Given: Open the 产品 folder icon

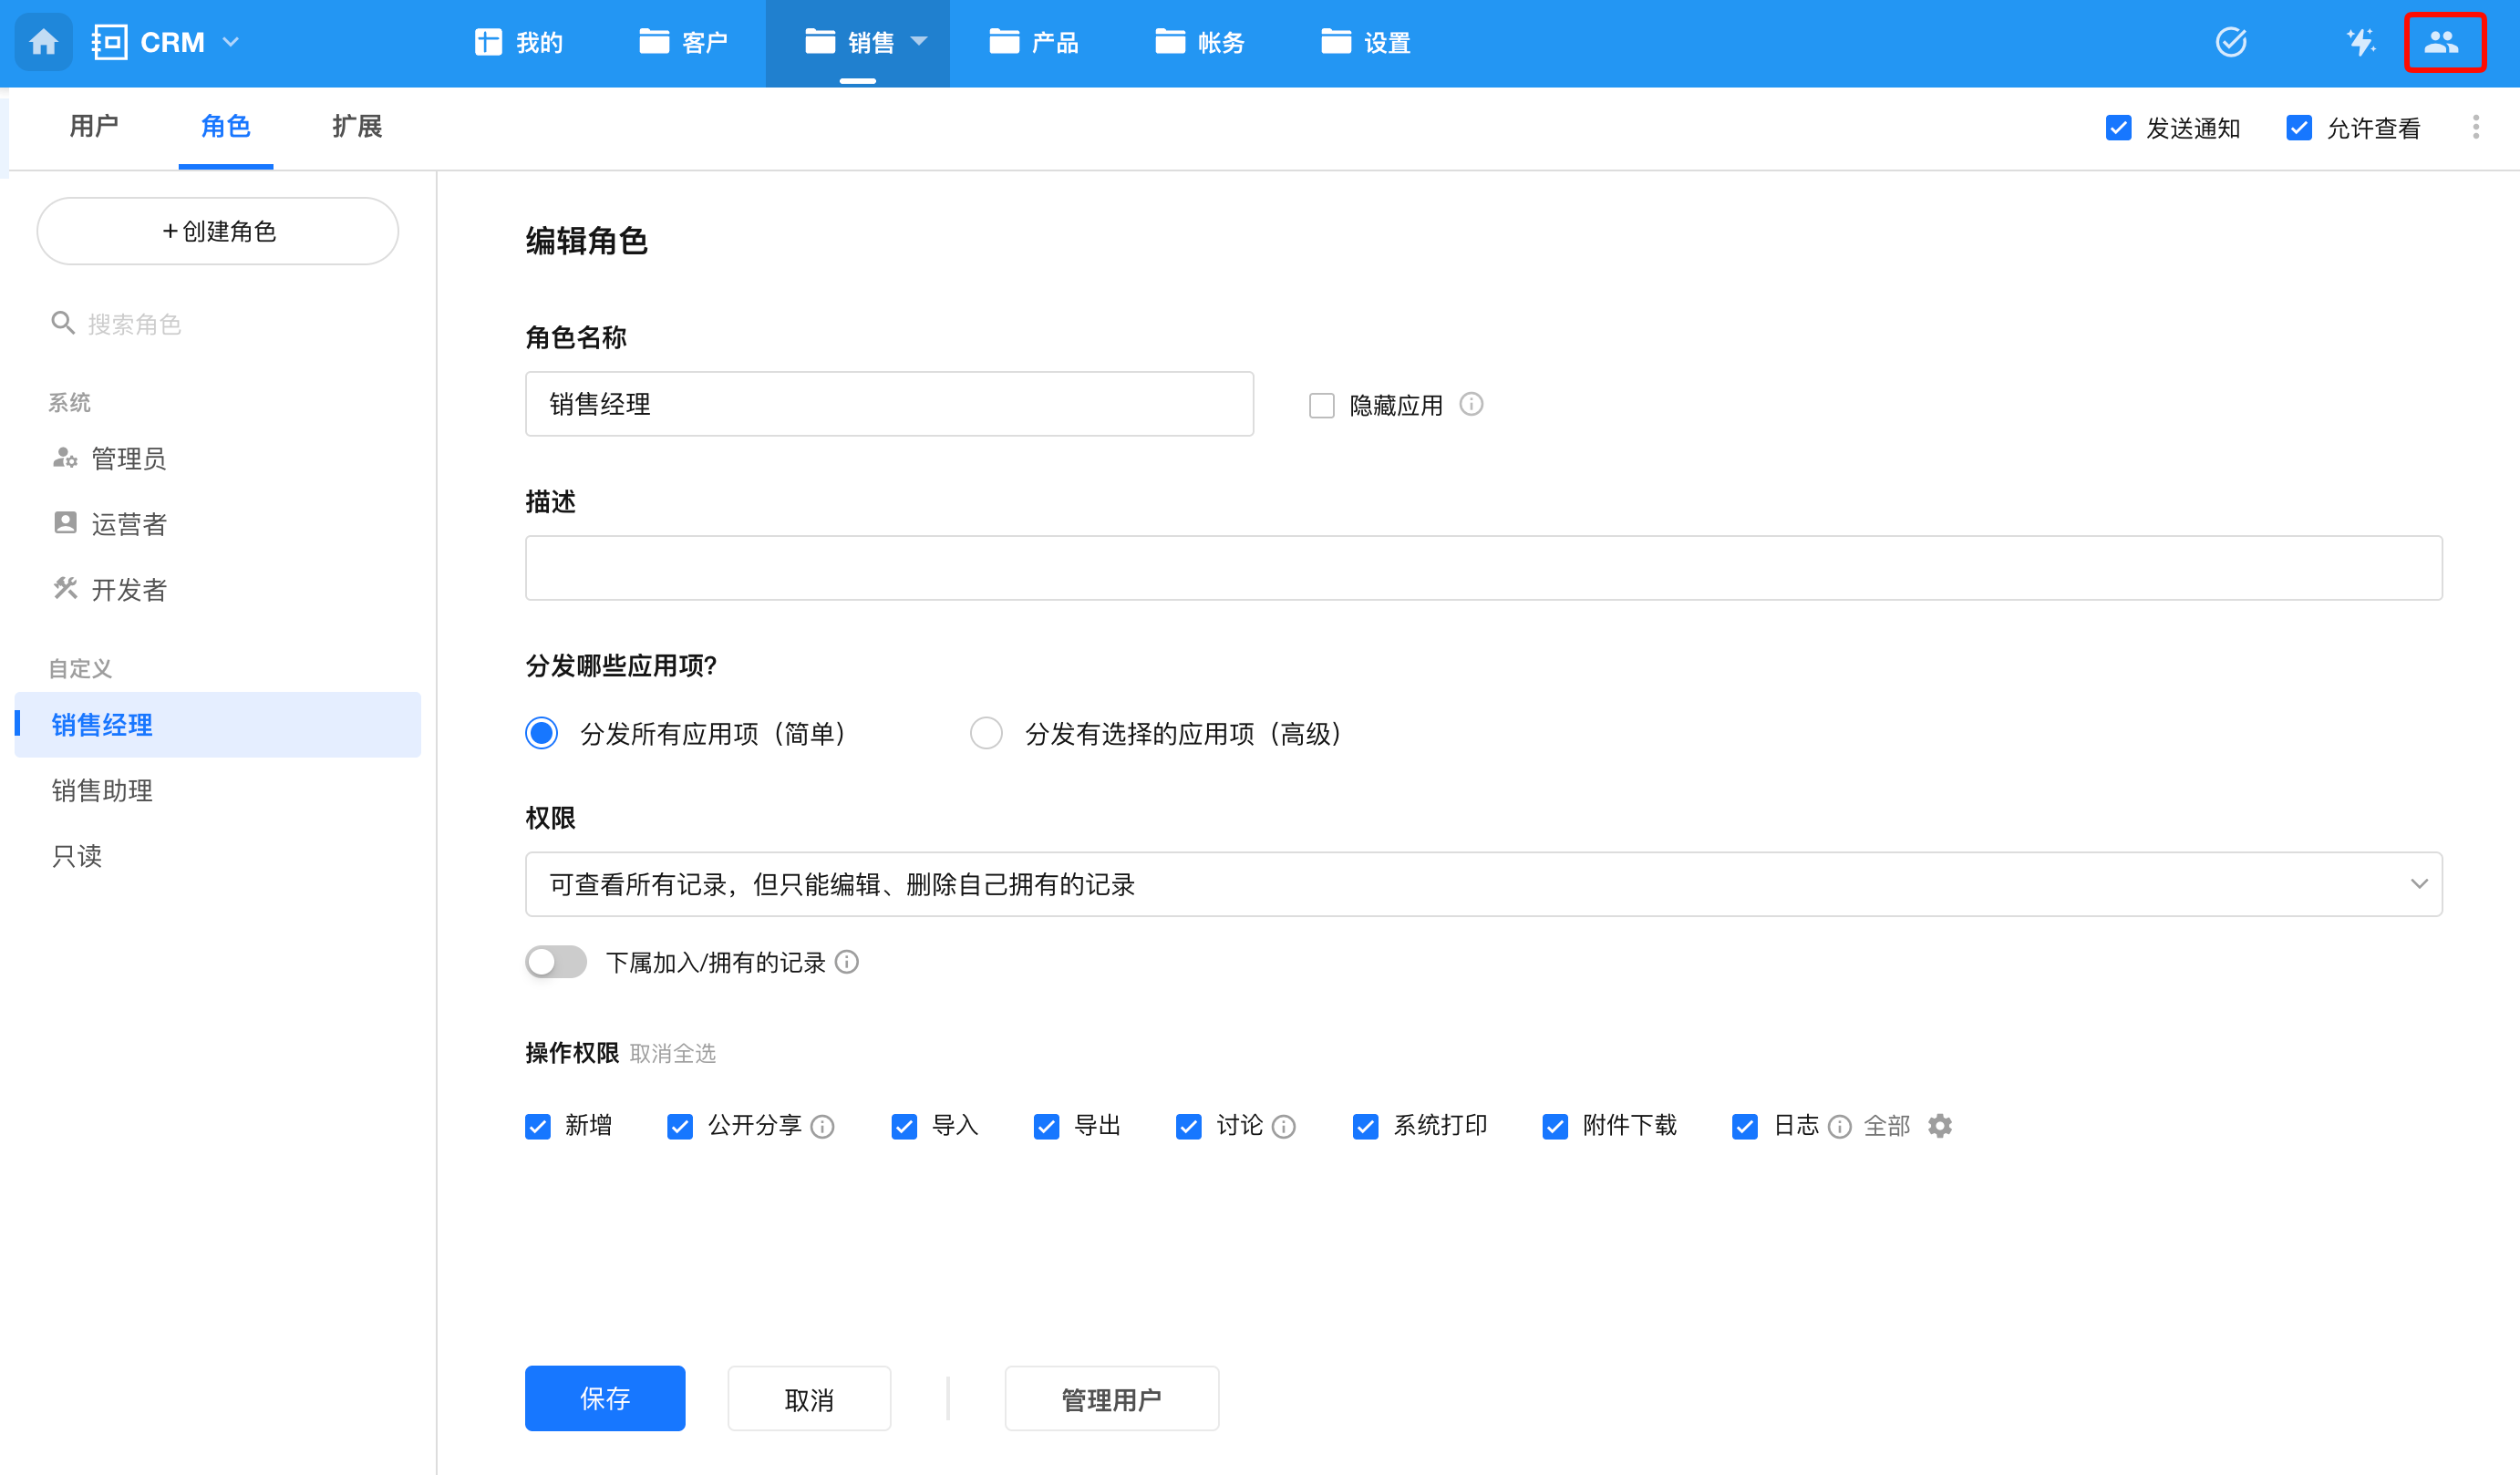Looking at the screenshot, I should pos(1004,42).
